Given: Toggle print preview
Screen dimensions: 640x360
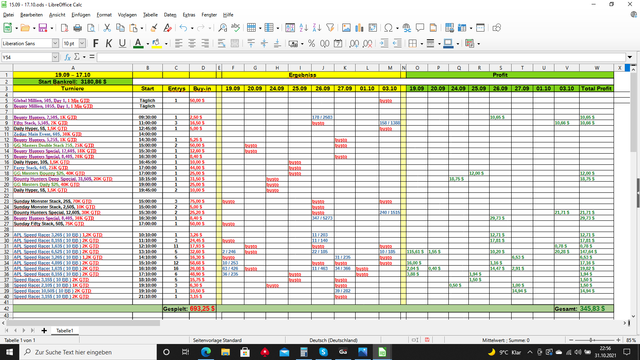Looking at the screenshot, I should point(91,28).
